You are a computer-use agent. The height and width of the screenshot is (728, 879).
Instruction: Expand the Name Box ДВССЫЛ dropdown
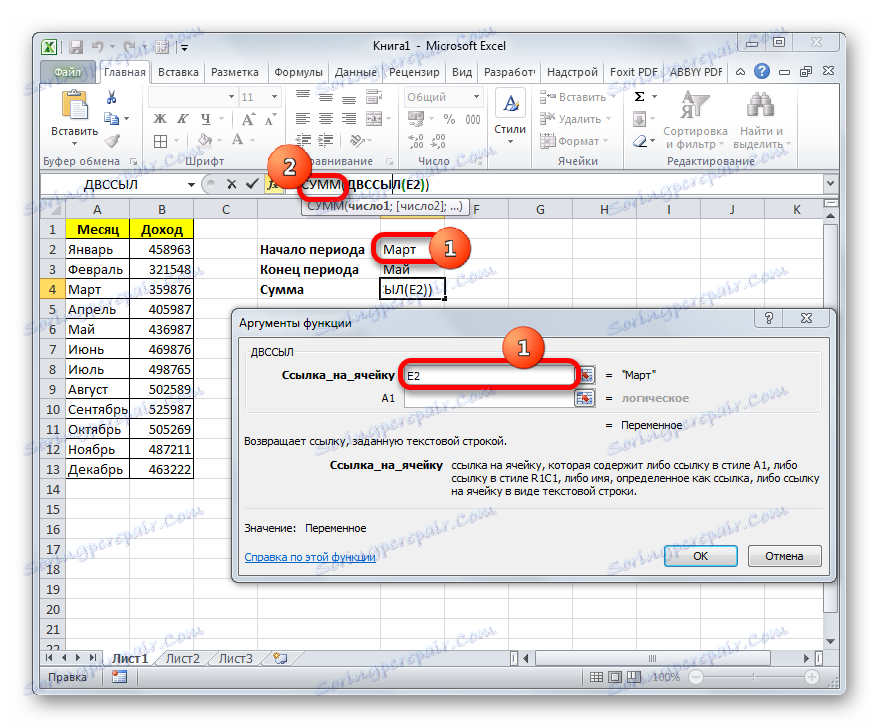191,184
